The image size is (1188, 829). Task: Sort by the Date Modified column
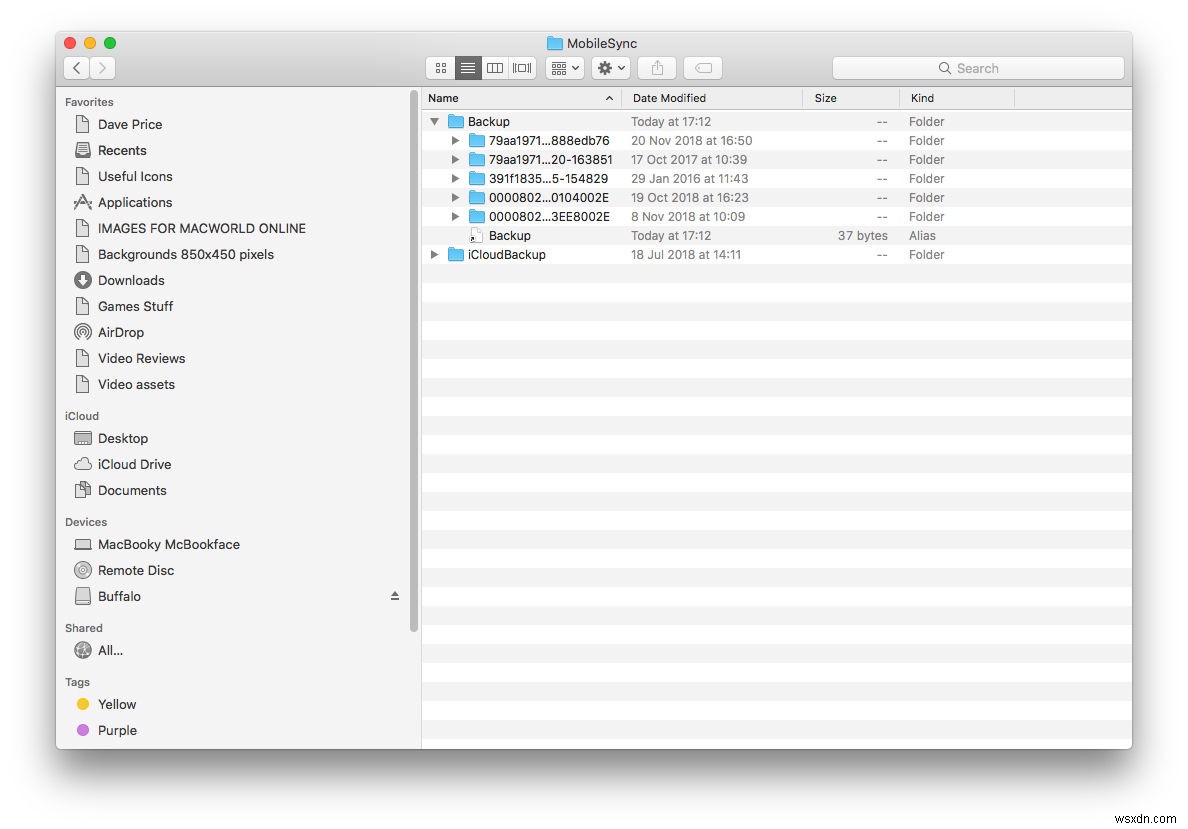668,98
